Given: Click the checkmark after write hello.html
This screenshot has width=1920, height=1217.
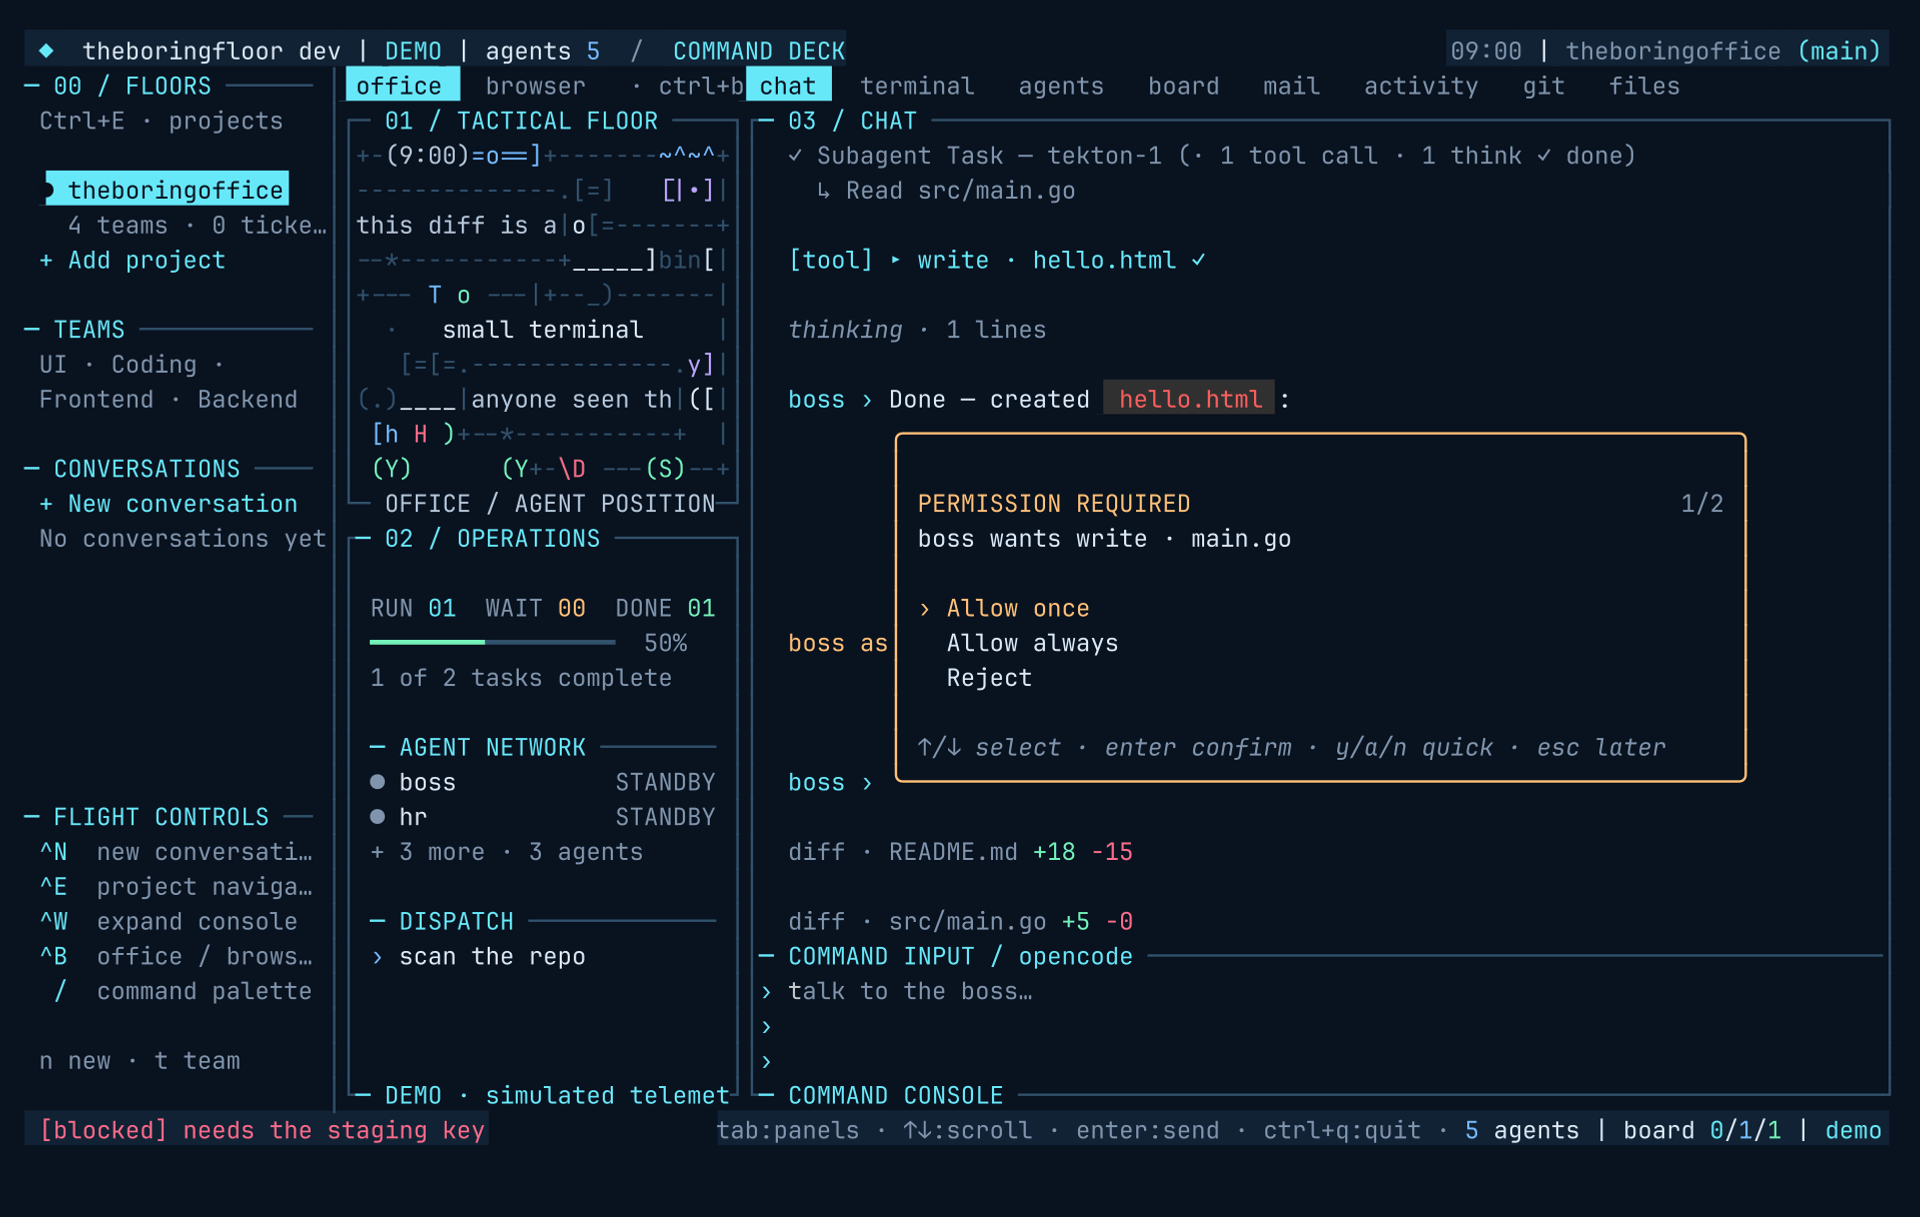Looking at the screenshot, I should (x=1198, y=260).
